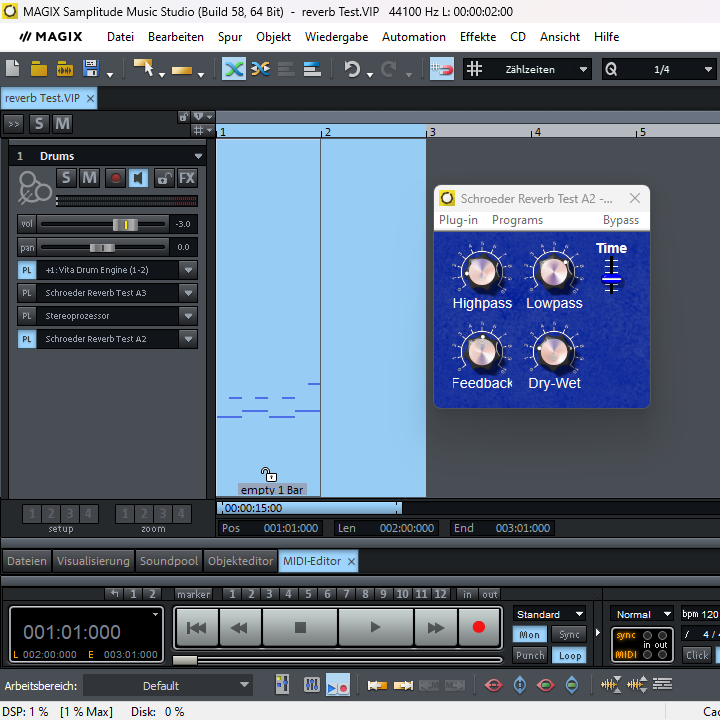Click the waveform zoom out icon
The image size is (720, 720).
pyautogui.click(x=611, y=685)
